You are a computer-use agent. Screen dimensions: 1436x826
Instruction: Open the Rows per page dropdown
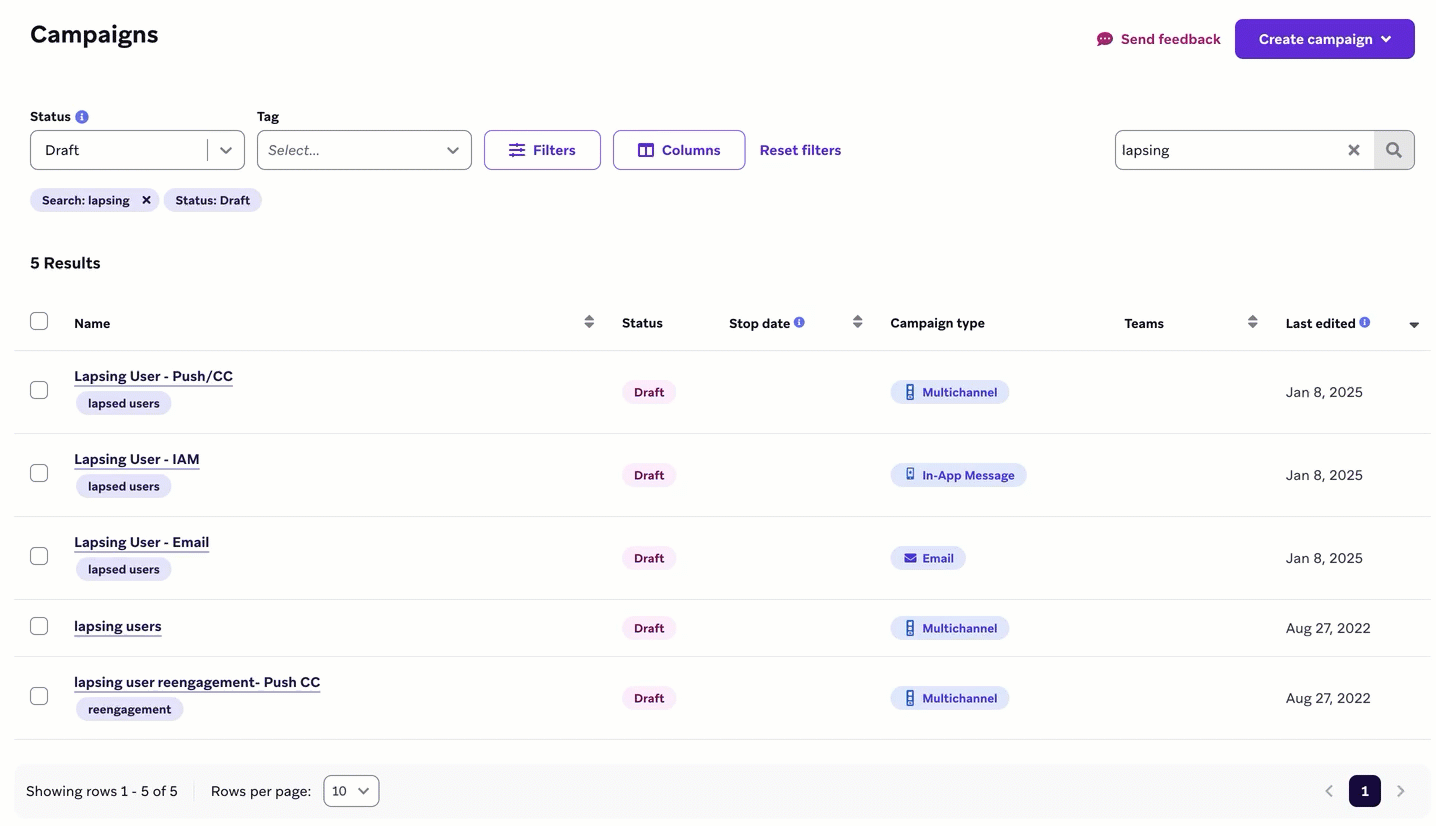point(351,791)
